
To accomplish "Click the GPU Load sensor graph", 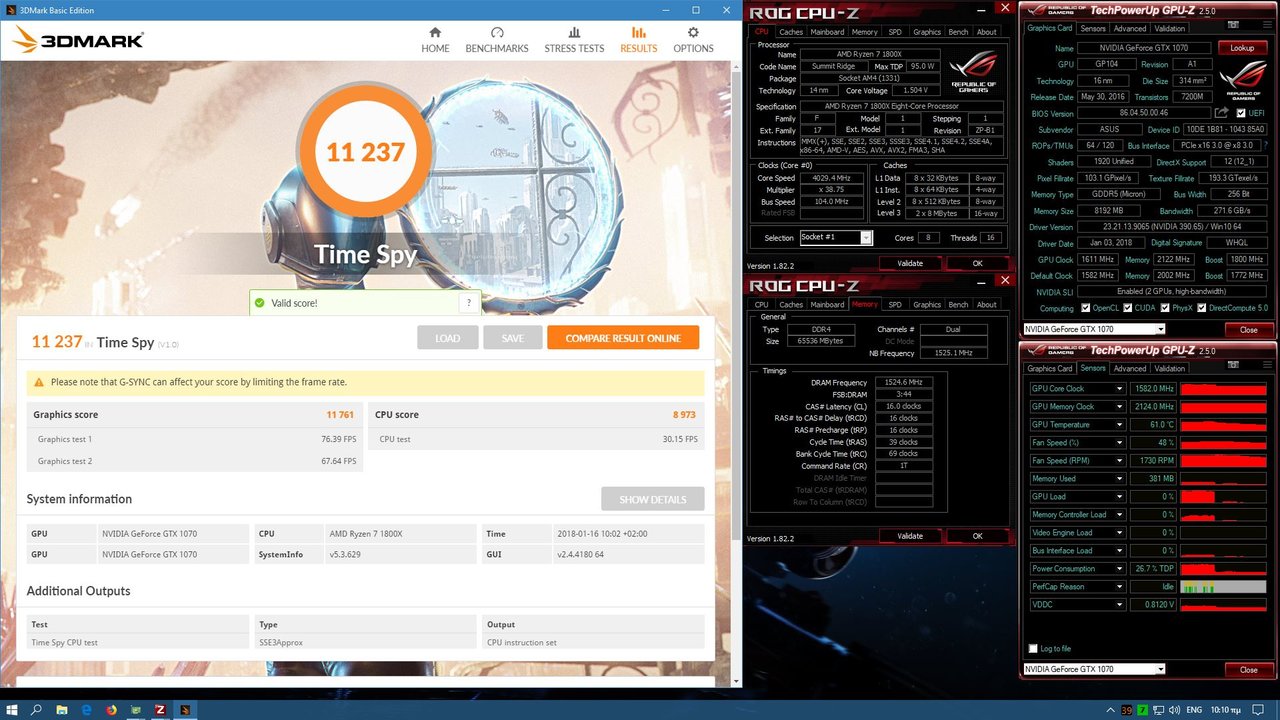I will (1223, 496).
